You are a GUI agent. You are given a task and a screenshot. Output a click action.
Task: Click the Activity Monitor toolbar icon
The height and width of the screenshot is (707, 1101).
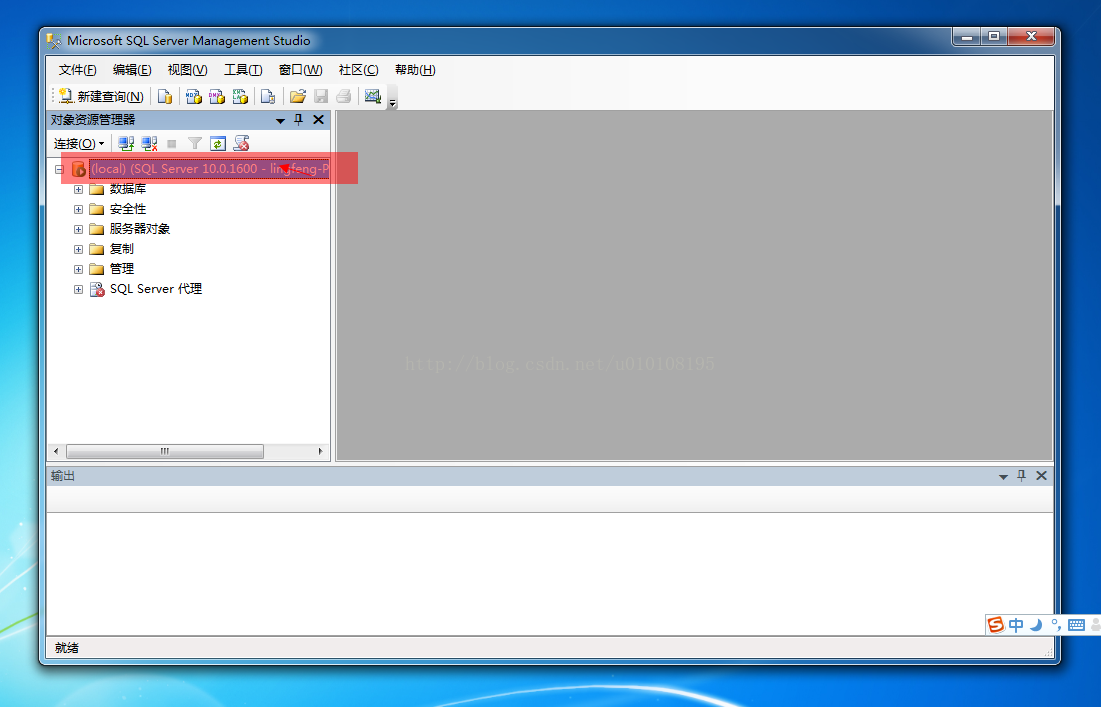(x=373, y=96)
